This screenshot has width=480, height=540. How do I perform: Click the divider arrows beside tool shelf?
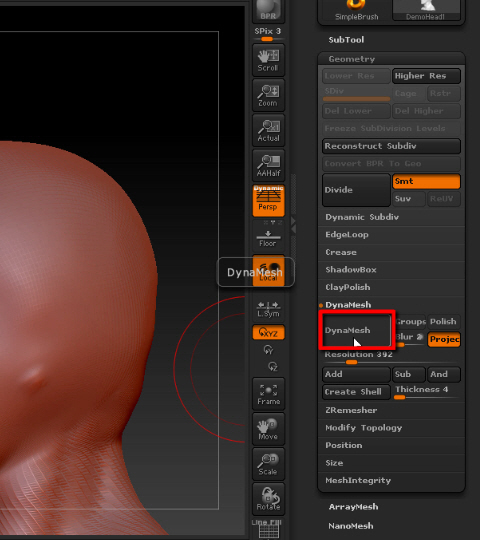294,225
